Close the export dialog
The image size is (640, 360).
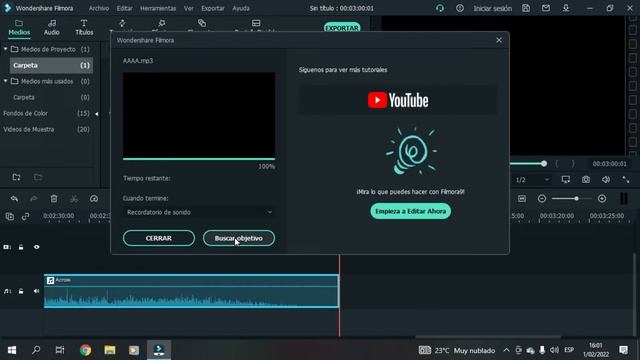coord(499,40)
